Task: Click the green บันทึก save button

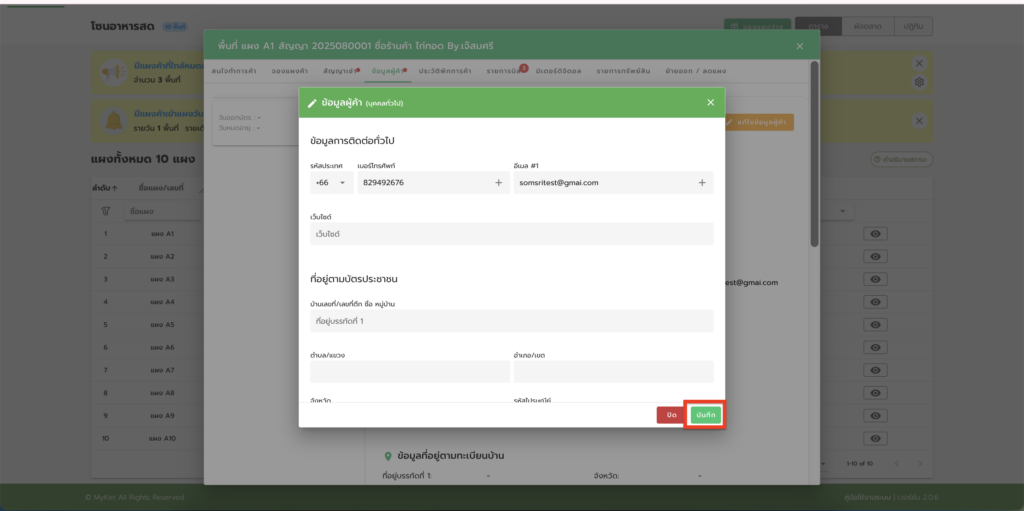Action: coord(706,416)
